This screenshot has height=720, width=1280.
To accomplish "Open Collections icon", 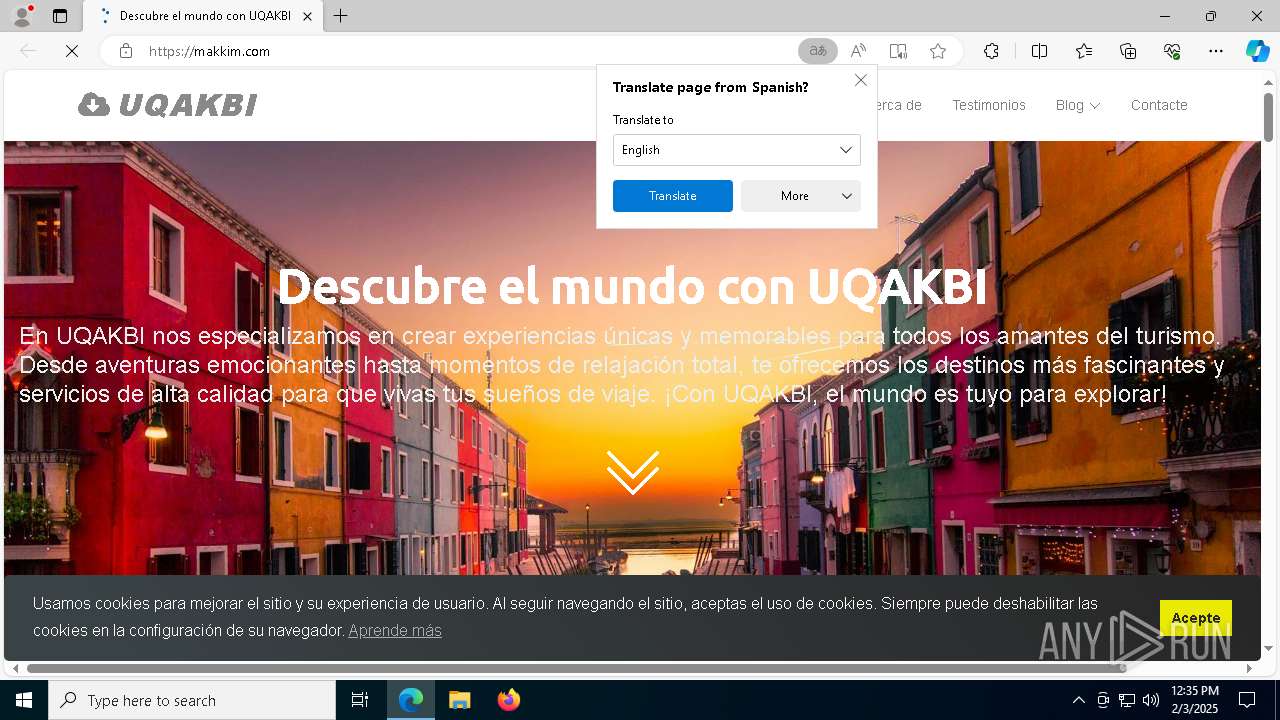I will coord(1128,51).
